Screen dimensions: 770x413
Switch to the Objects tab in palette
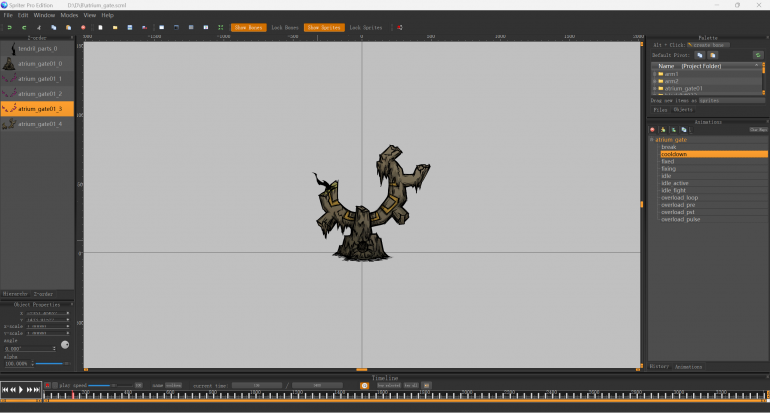(683, 110)
